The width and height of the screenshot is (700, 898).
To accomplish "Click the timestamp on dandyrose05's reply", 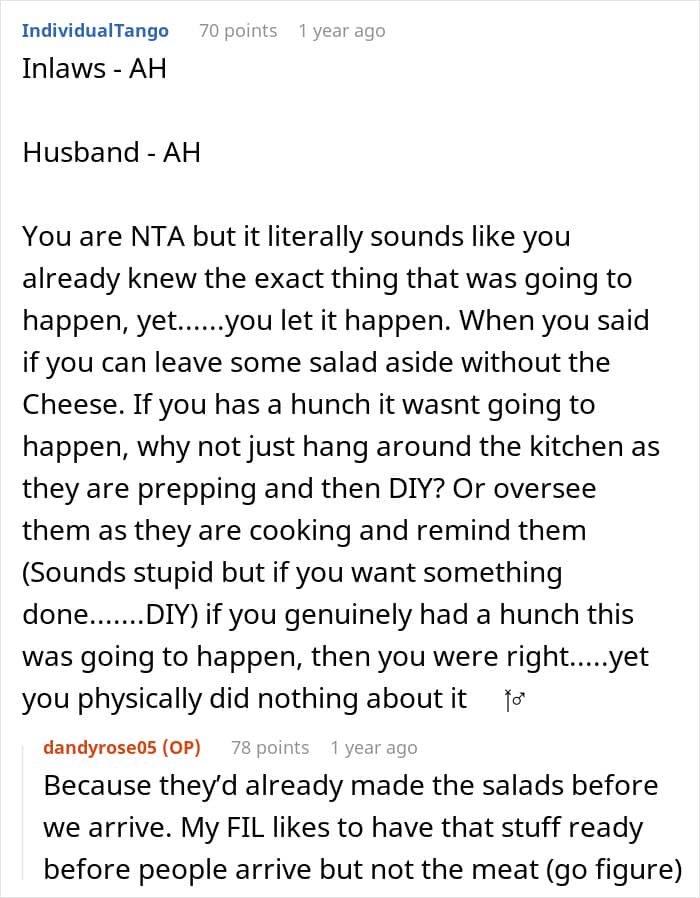I will pos(373,748).
